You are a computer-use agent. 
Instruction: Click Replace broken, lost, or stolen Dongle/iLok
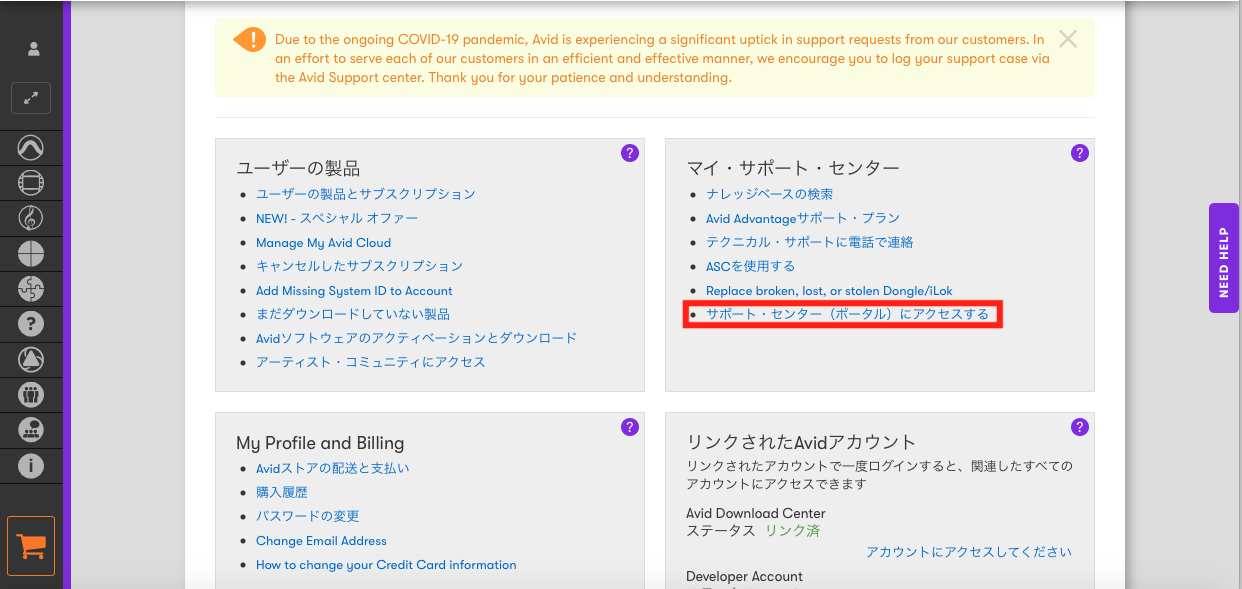tap(829, 291)
